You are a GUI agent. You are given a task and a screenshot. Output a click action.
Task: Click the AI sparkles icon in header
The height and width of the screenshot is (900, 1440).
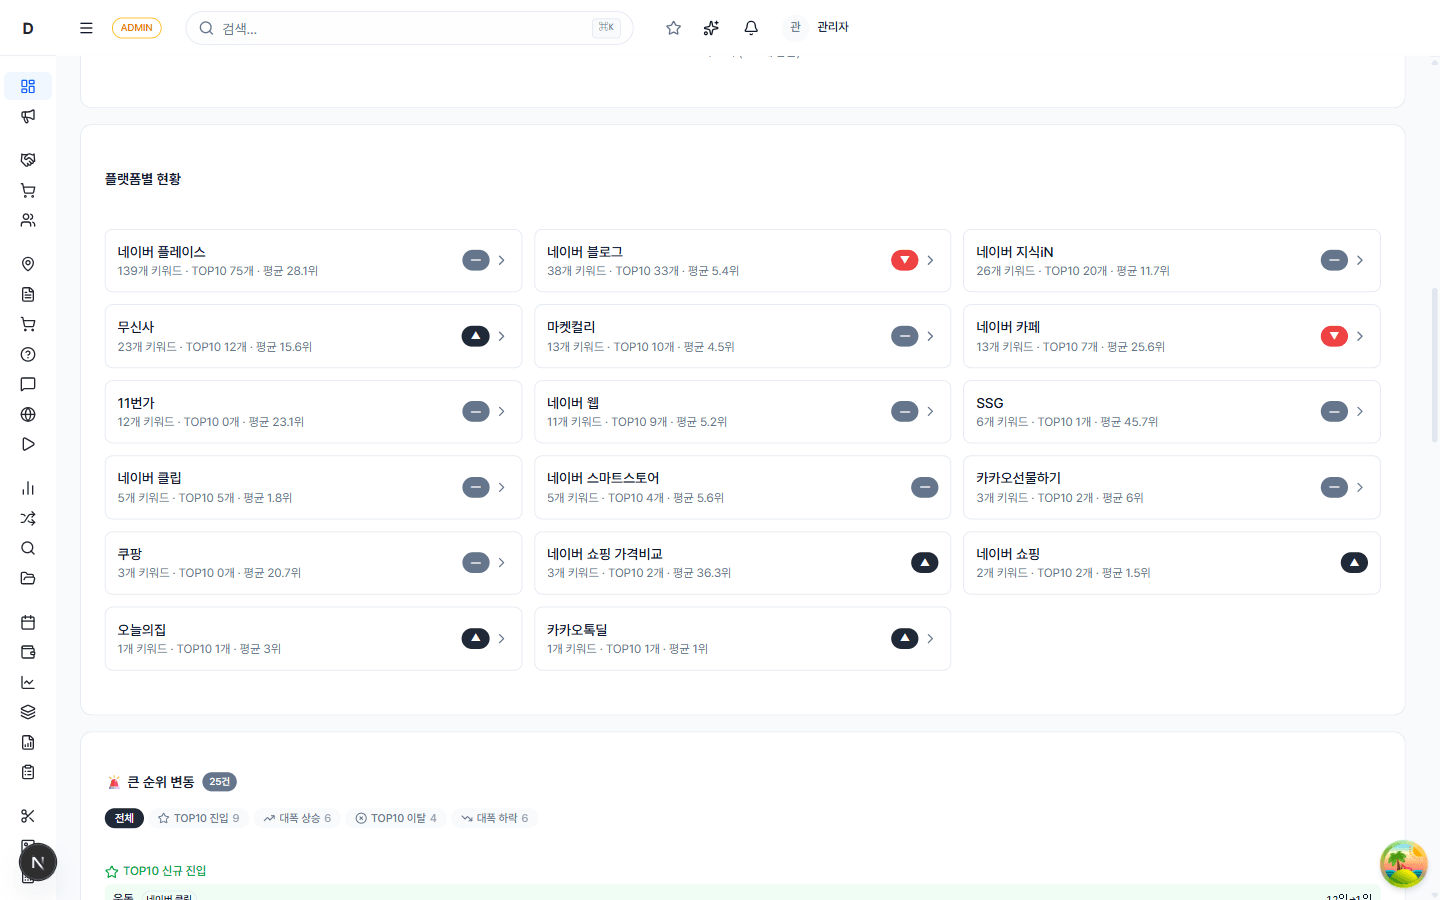point(711,28)
